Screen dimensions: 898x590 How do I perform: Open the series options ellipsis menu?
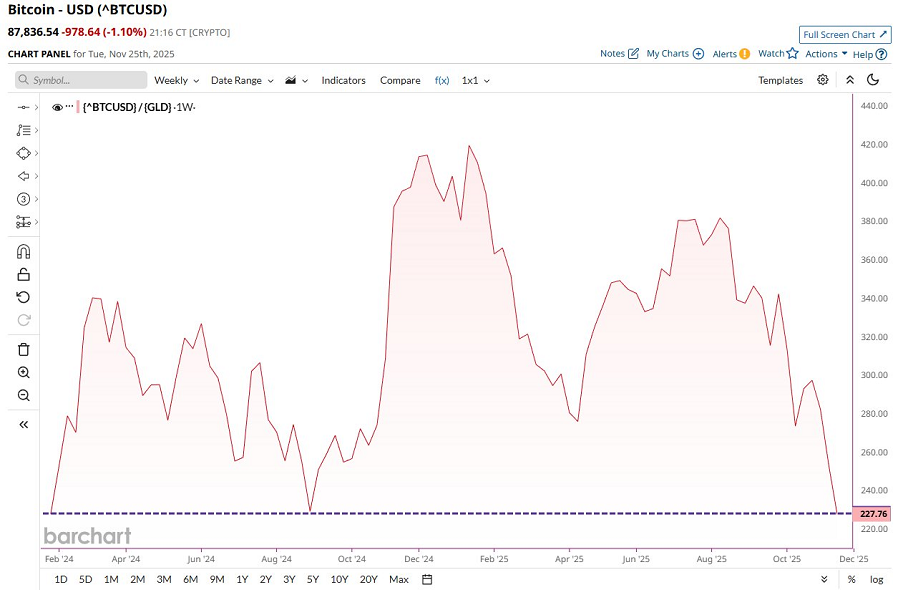pos(69,106)
